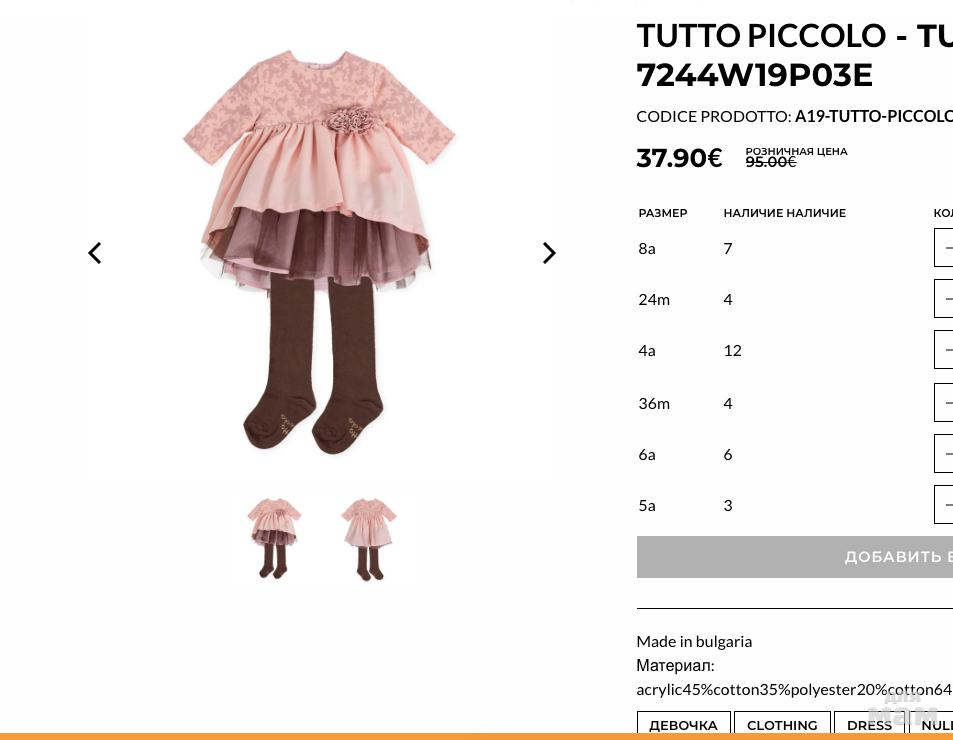The width and height of the screenshot is (953, 740).
Task: Open the Девочка category tag
Action: click(684, 723)
